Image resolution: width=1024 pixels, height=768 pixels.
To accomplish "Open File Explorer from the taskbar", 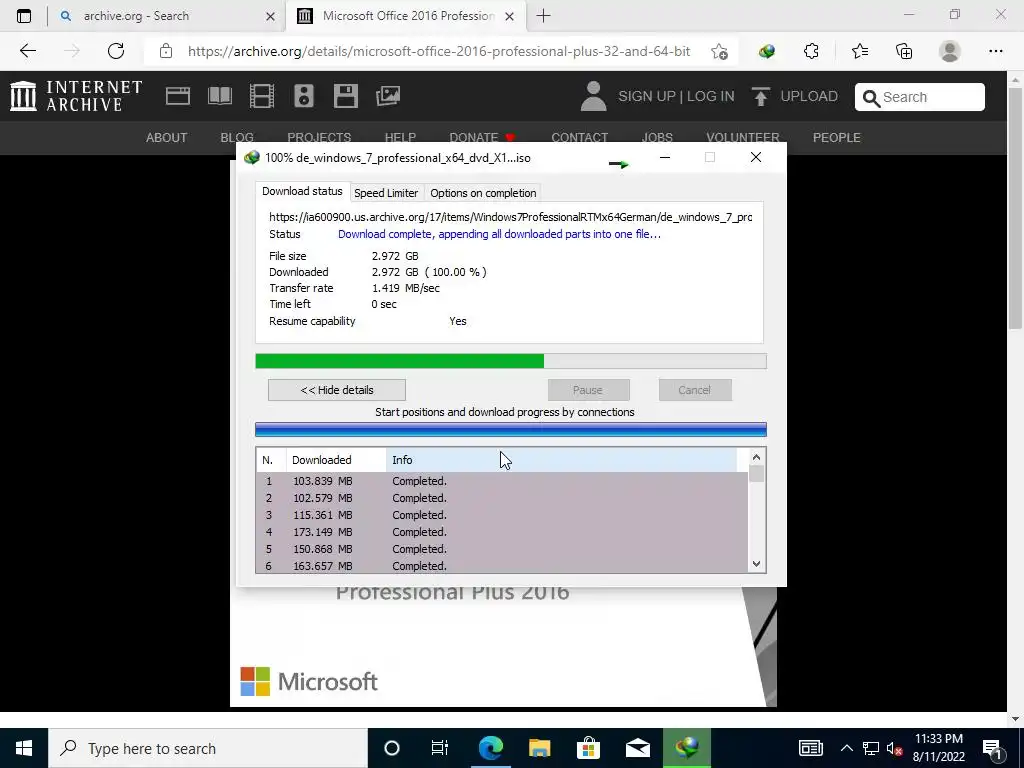I will tap(539, 748).
